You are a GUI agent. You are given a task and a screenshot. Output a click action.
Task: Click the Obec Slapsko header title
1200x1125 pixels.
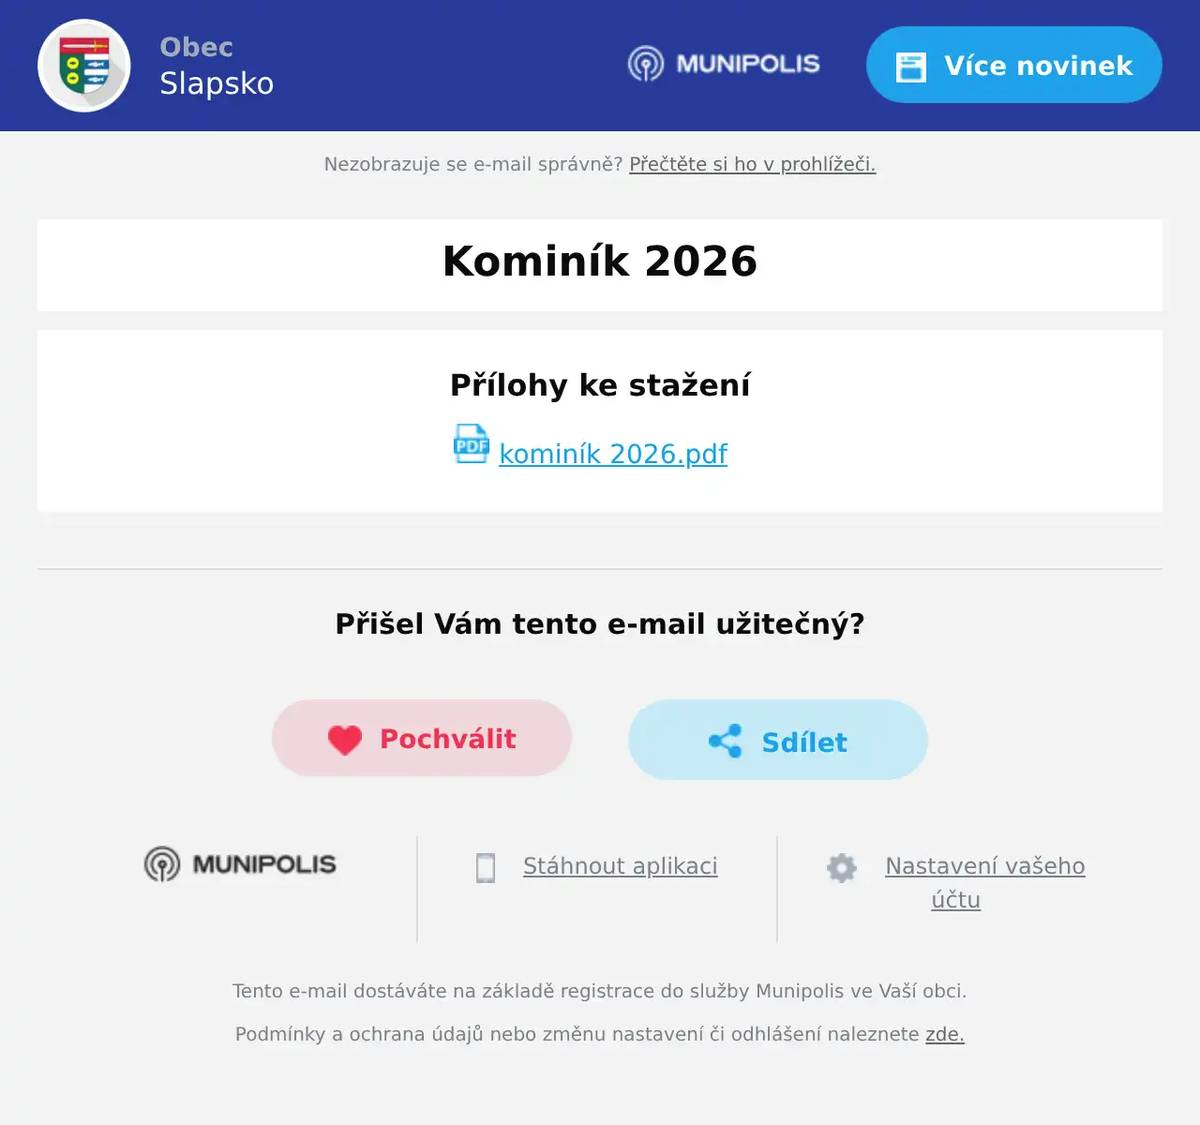click(x=216, y=66)
